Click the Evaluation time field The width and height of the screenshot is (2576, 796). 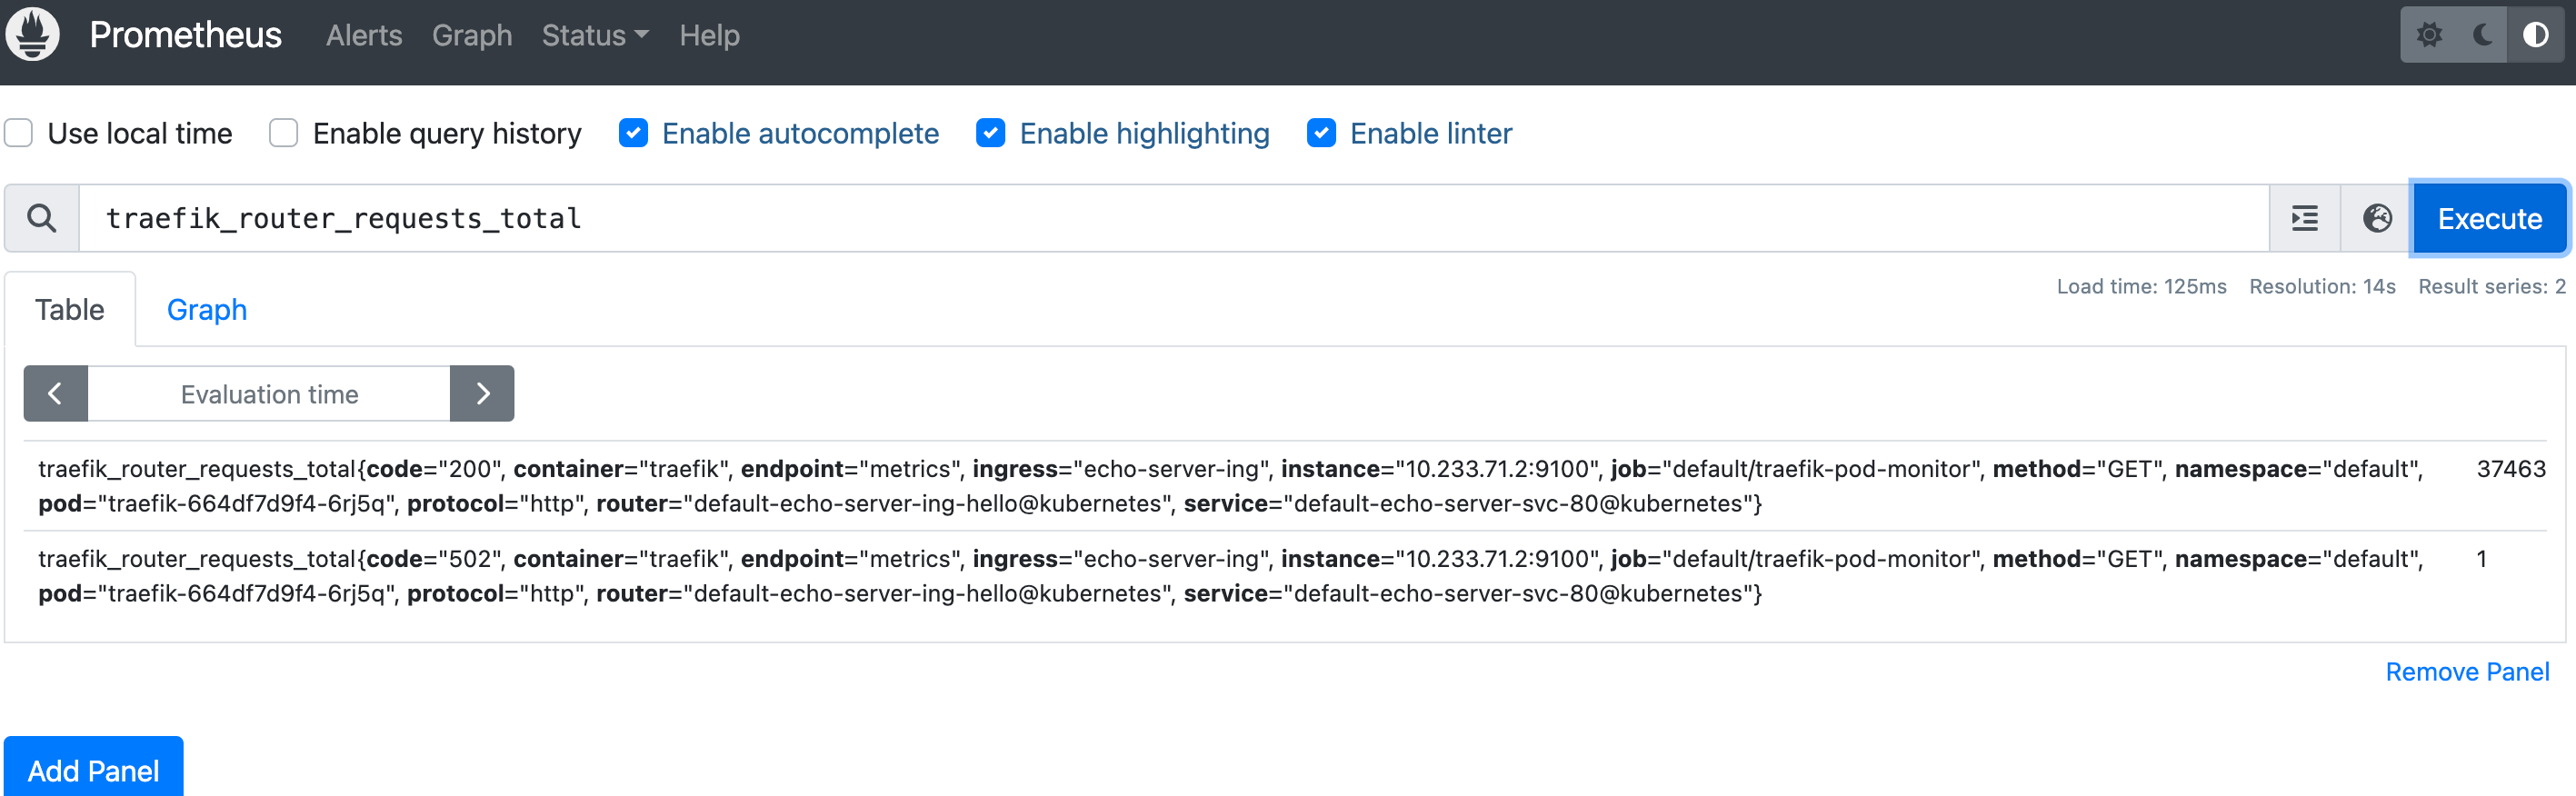pyautogui.click(x=269, y=393)
